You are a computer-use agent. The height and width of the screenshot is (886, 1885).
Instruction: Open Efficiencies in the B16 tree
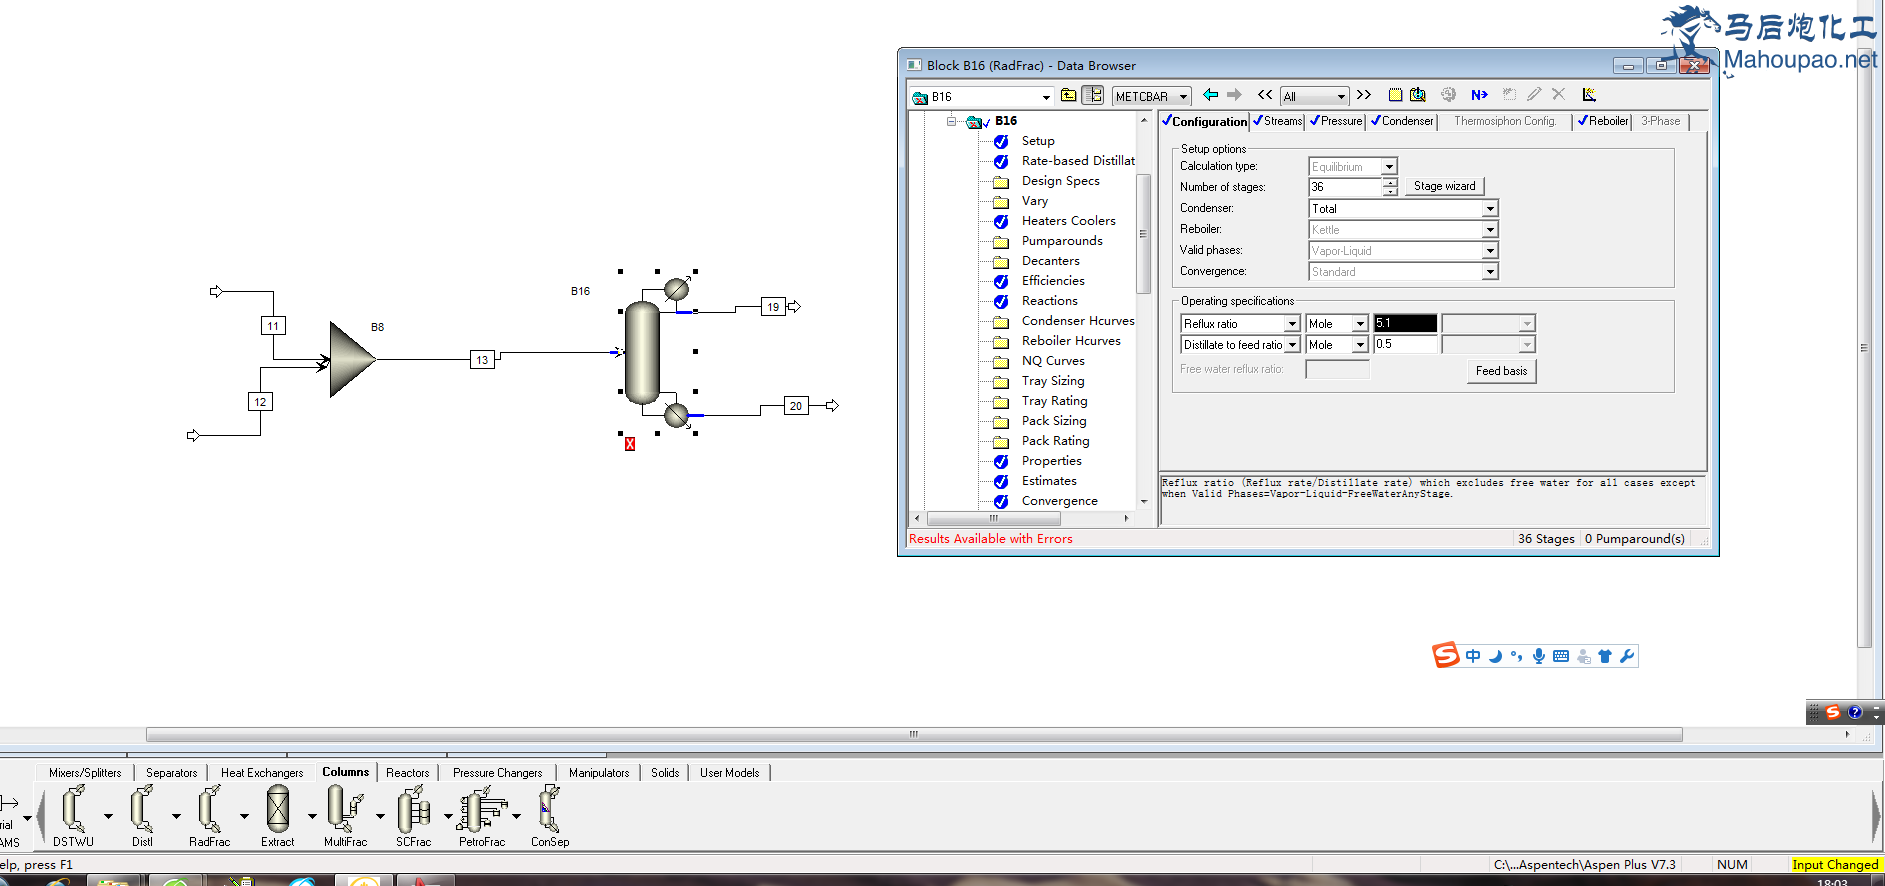coord(1053,281)
